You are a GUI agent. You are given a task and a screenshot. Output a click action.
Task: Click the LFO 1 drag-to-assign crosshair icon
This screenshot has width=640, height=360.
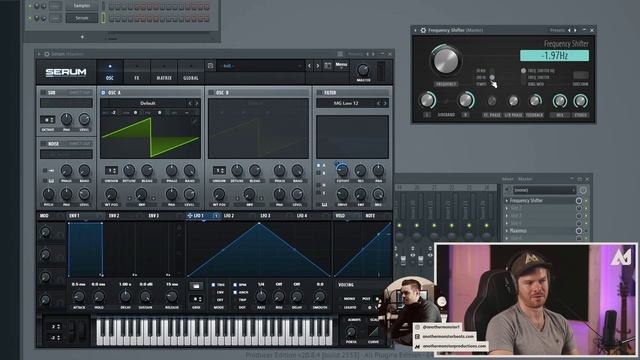(189, 216)
